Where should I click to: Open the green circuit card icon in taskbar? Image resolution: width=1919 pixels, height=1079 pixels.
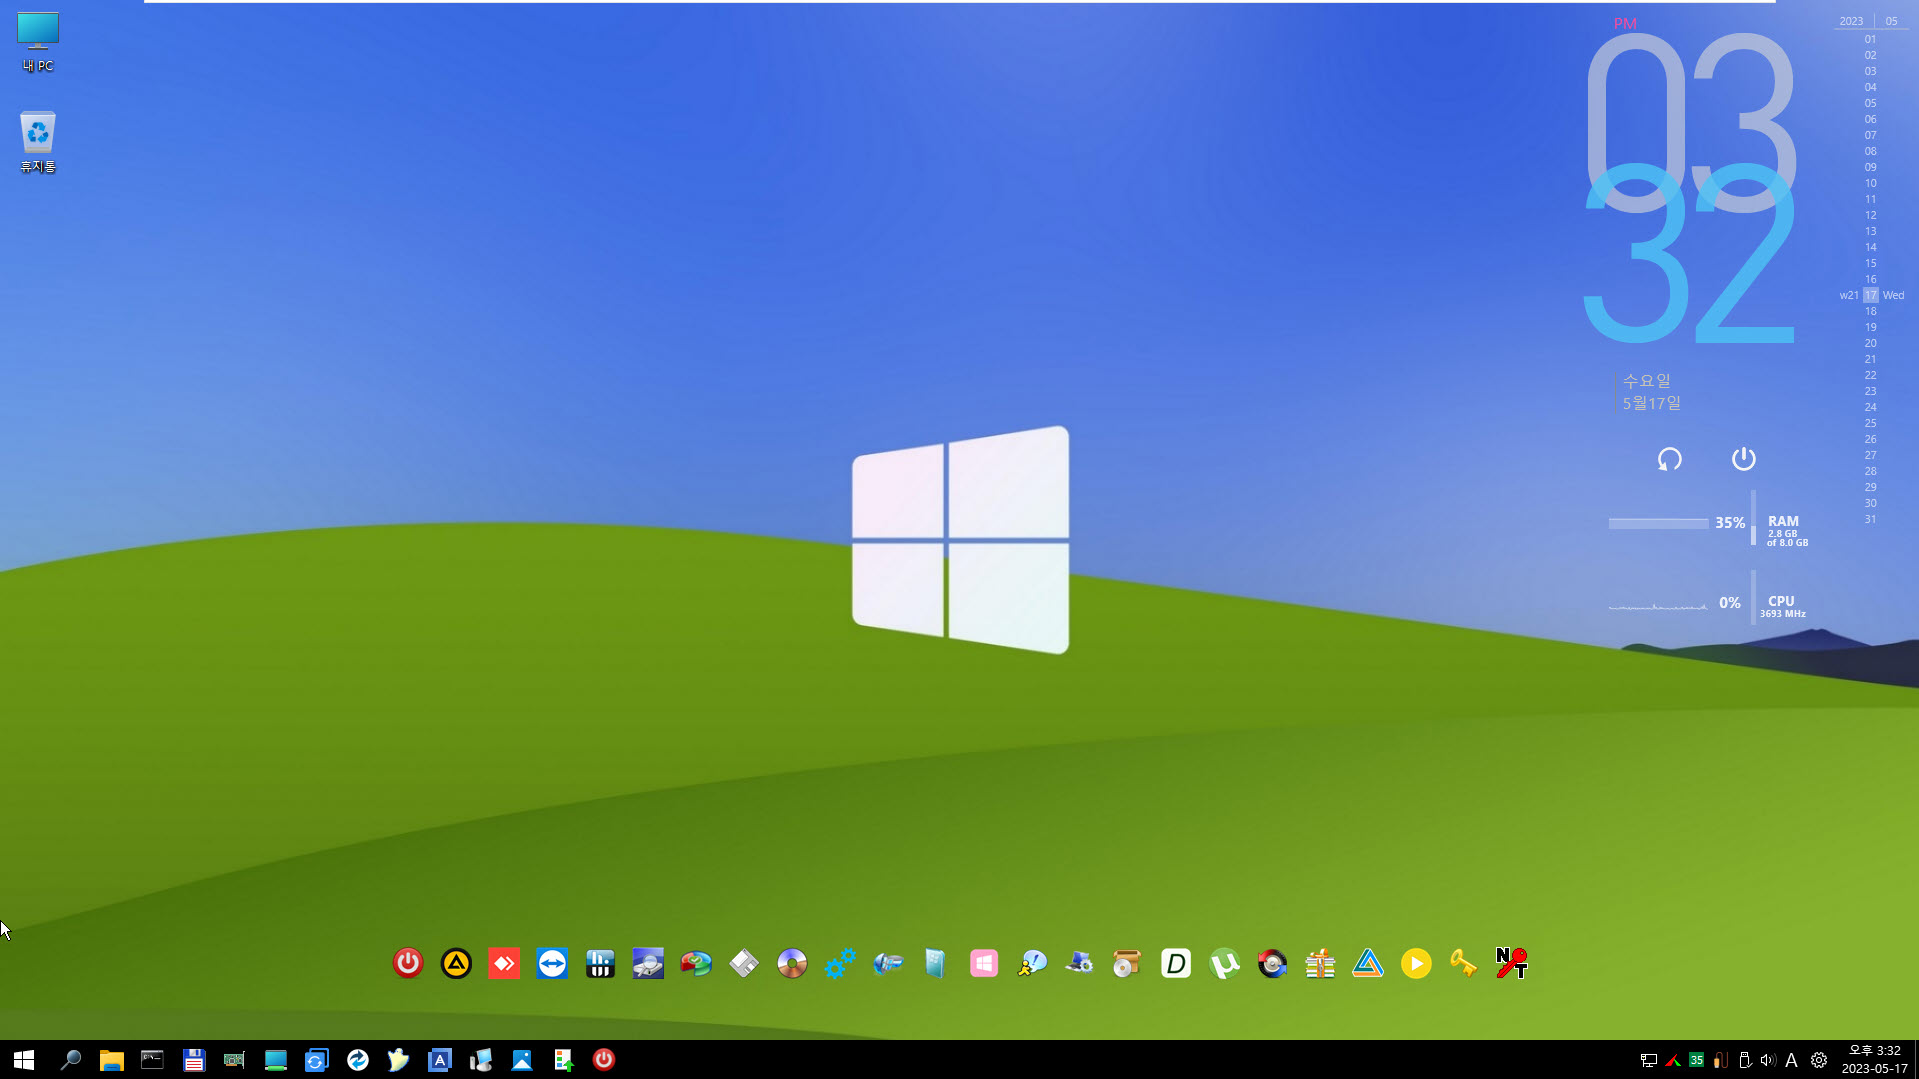point(234,1060)
